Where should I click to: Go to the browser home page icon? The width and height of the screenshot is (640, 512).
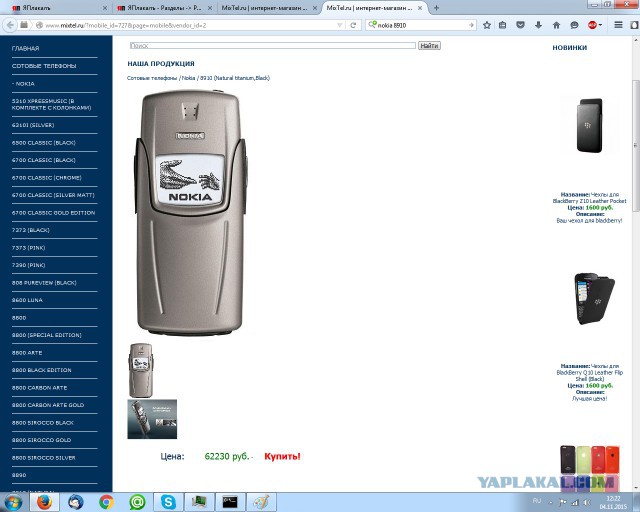(x=556, y=25)
